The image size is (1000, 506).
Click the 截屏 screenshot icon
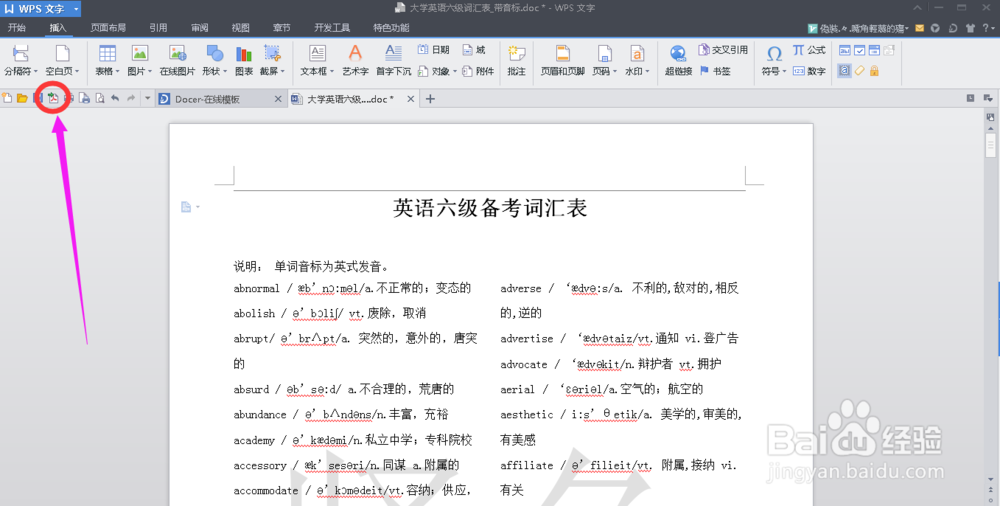(x=272, y=53)
